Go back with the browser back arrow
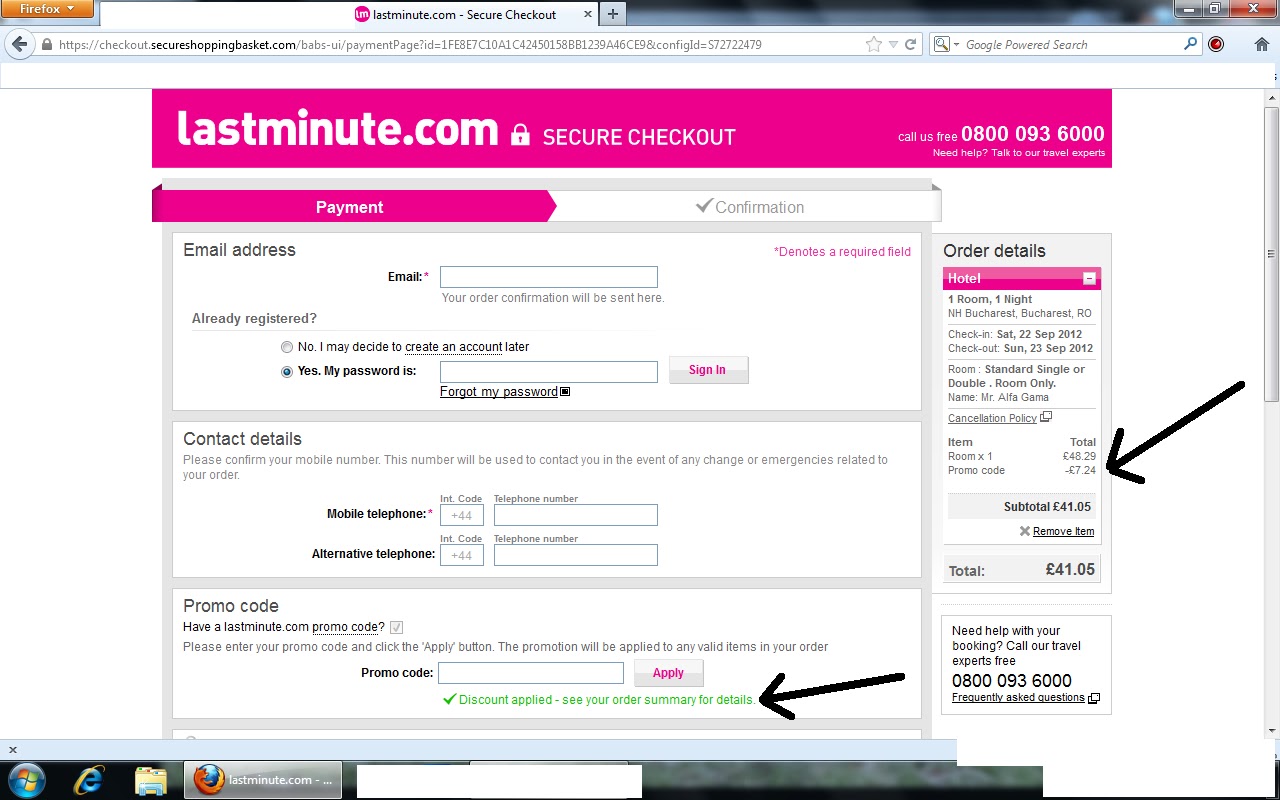1280x800 pixels. (19, 45)
